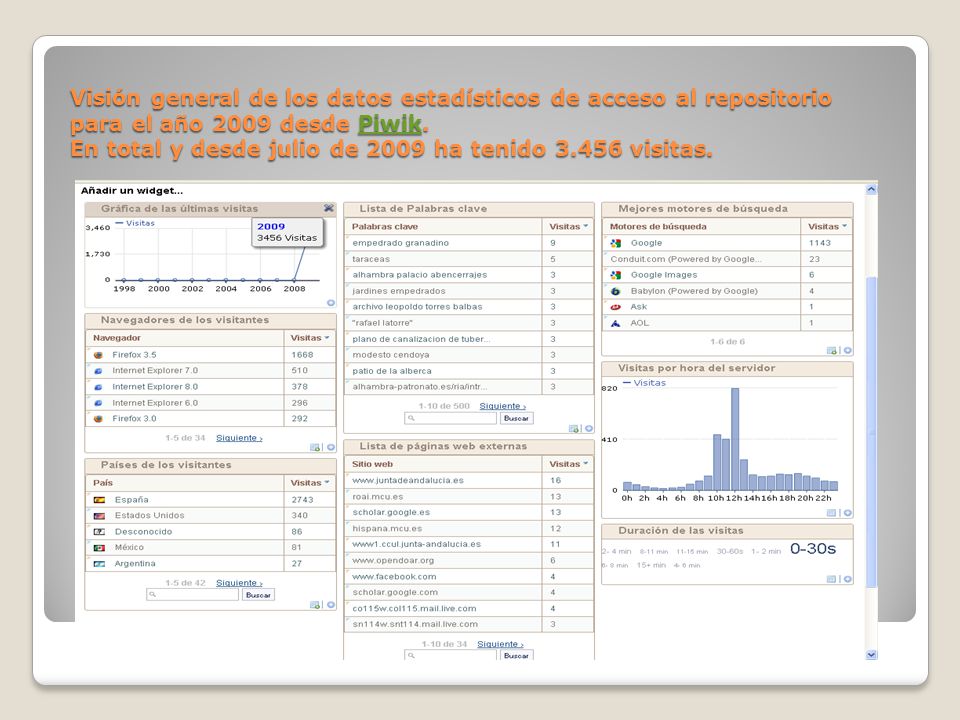Sort external websites table by Visitas
Screen dimensions: 960x720
(x=568, y=464)
